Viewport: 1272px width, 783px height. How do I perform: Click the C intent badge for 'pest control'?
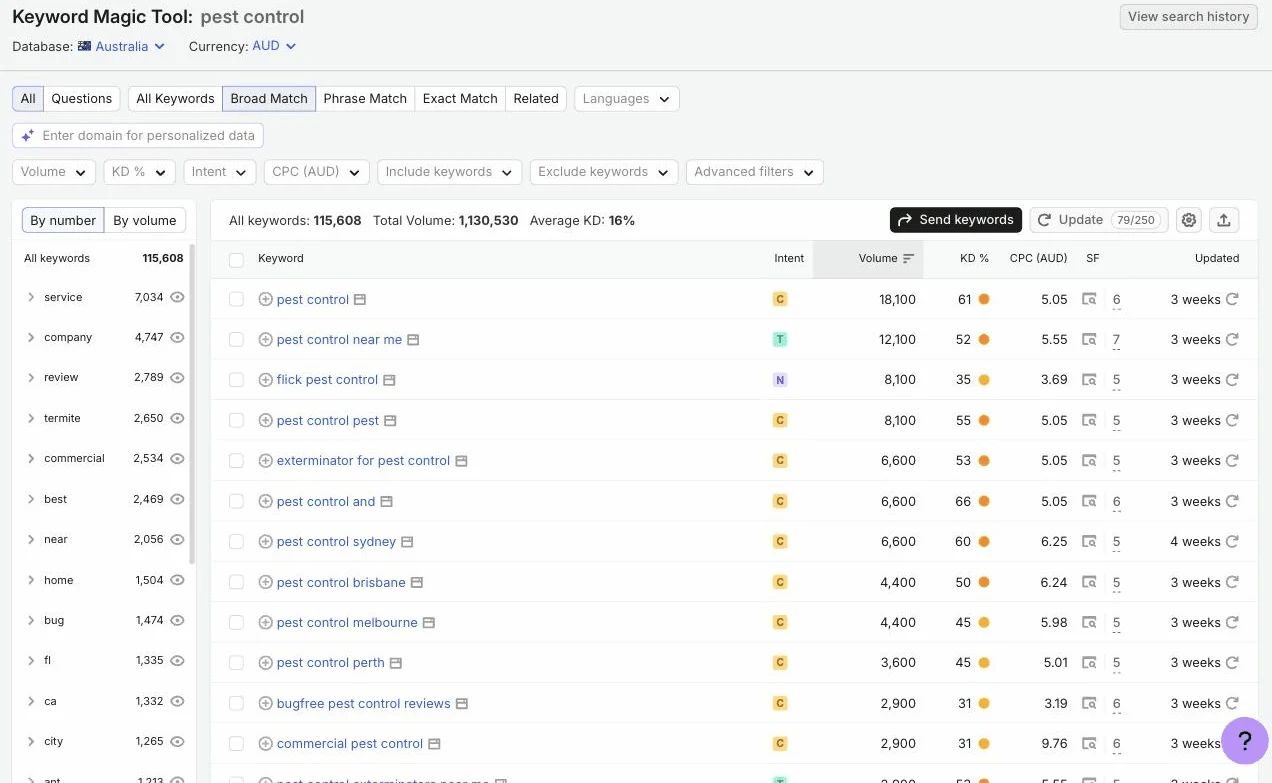780,299
